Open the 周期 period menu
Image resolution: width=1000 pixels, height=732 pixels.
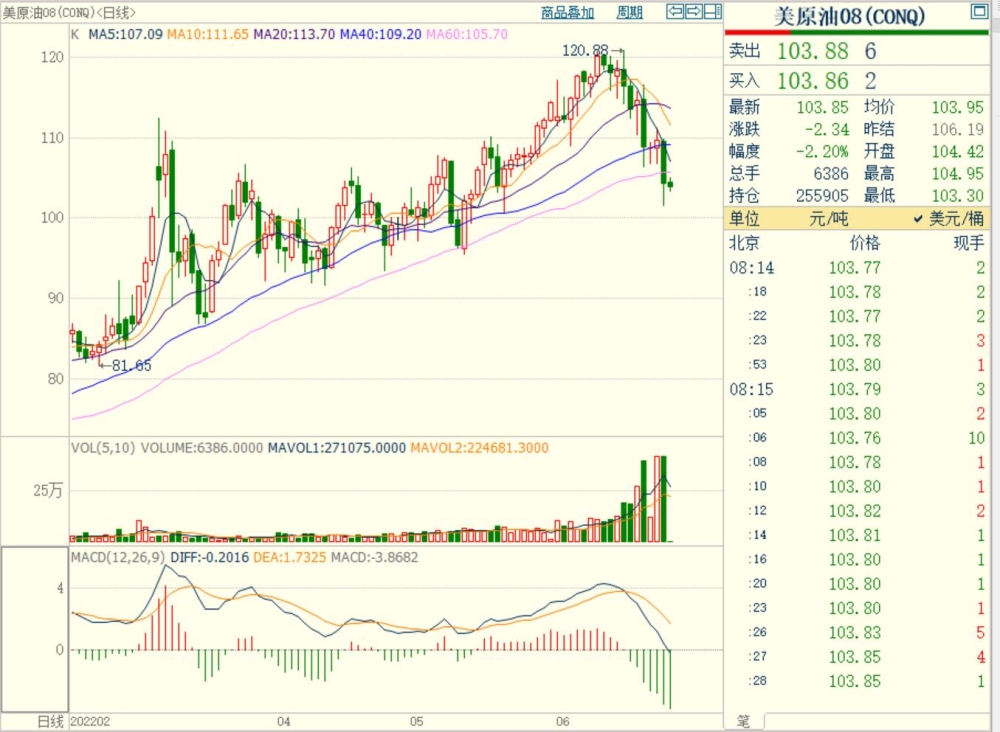point(629,13)
